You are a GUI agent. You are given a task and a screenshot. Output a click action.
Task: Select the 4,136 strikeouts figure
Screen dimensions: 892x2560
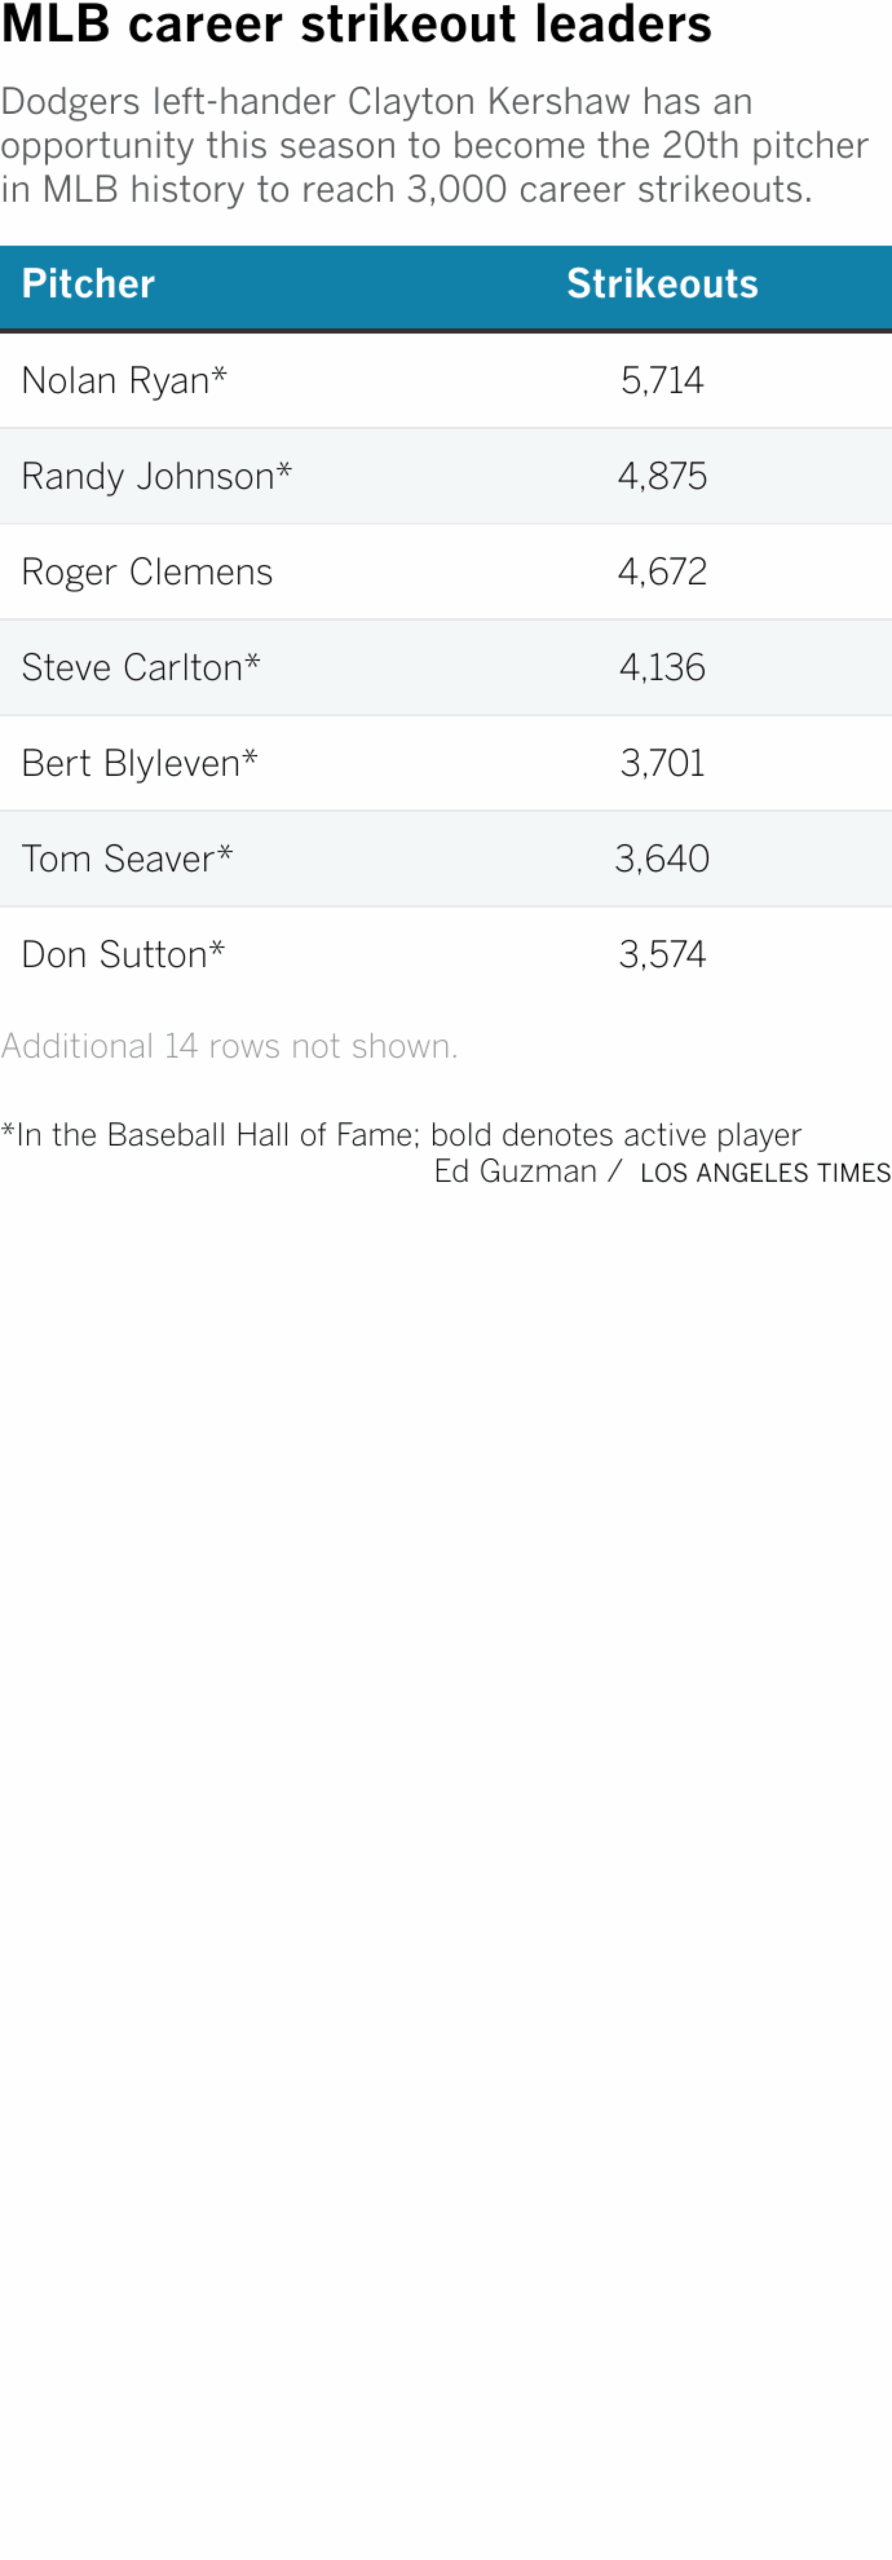[x=662, y=667]
